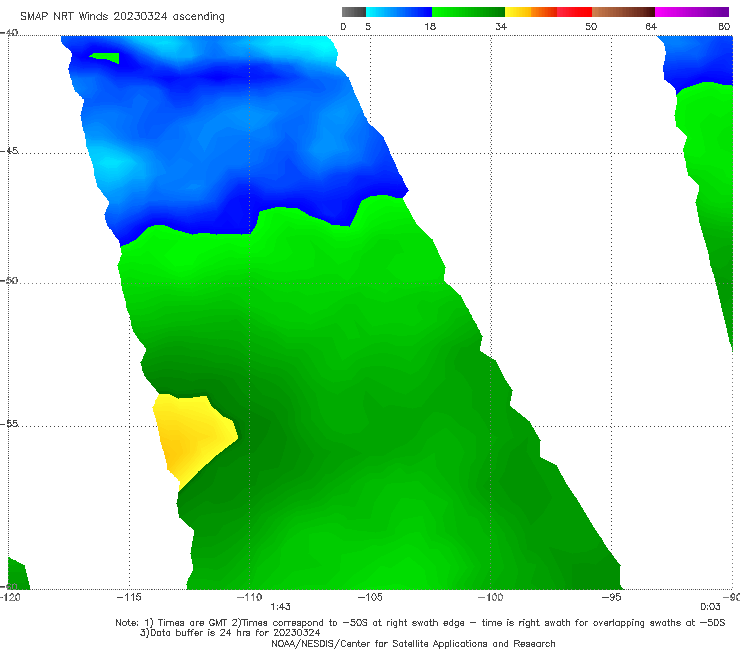Screen dimensions: 740x650
Task: Click the latitude label '-45'
Action: tap(9, 151)
